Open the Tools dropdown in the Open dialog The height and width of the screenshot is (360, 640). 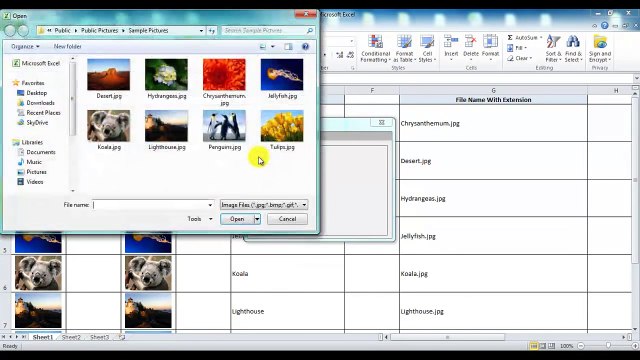pos(200,219)
